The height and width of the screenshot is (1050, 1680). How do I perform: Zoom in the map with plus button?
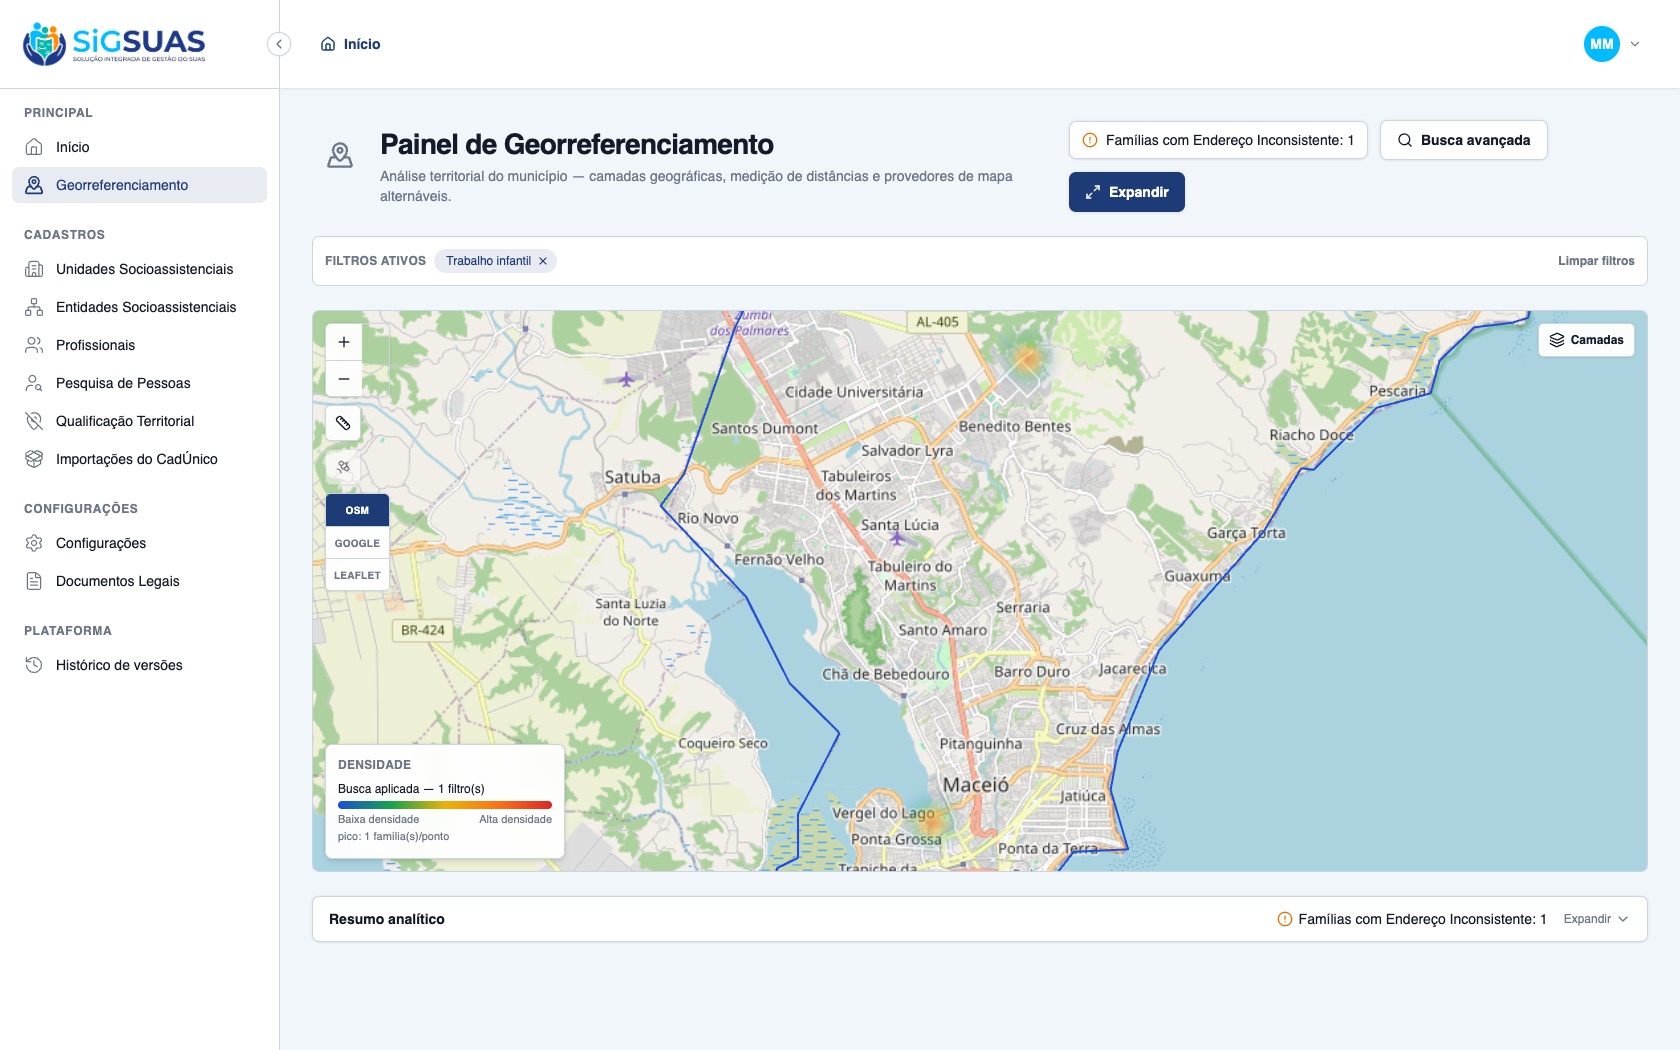pos(343,342)
